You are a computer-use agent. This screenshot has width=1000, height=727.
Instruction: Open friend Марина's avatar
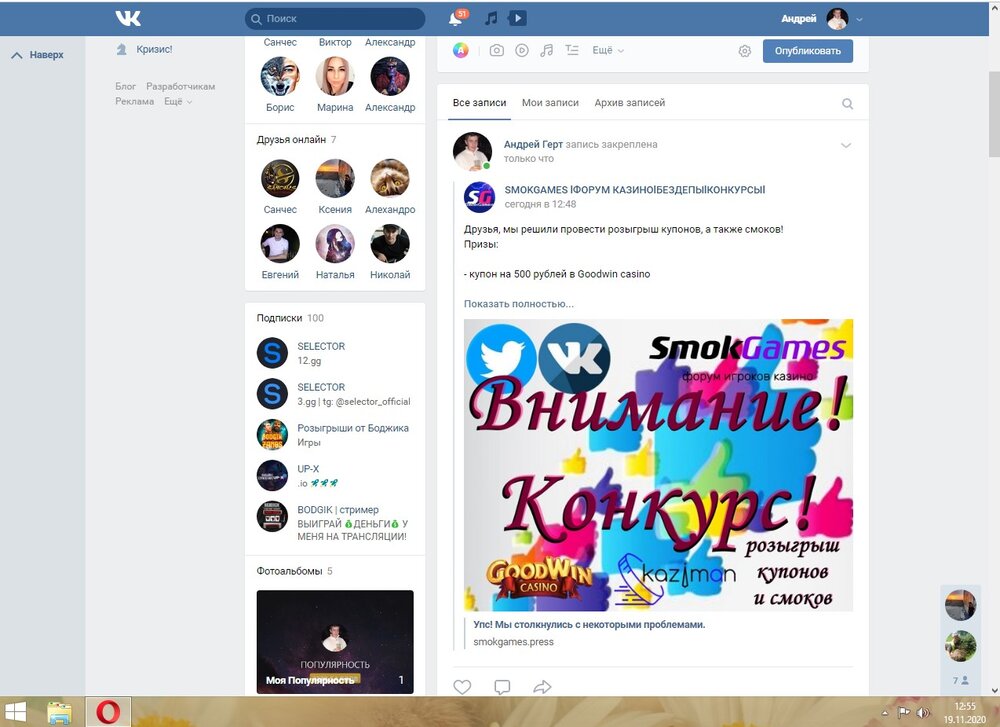click(335, 77)
